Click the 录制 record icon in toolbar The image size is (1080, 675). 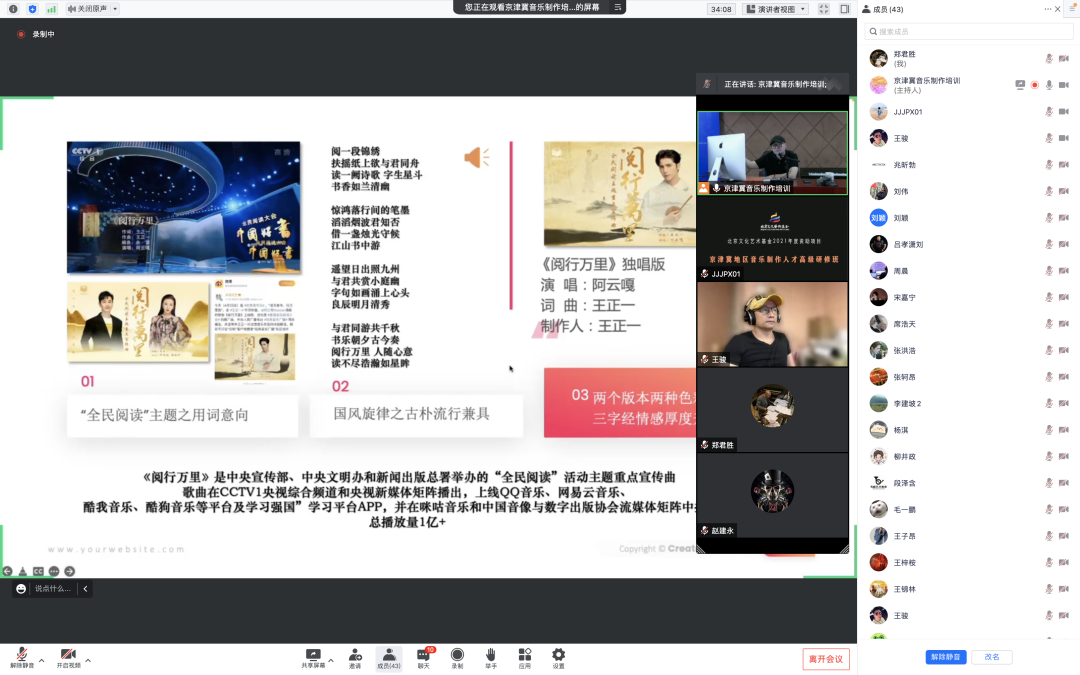point(457,655)
